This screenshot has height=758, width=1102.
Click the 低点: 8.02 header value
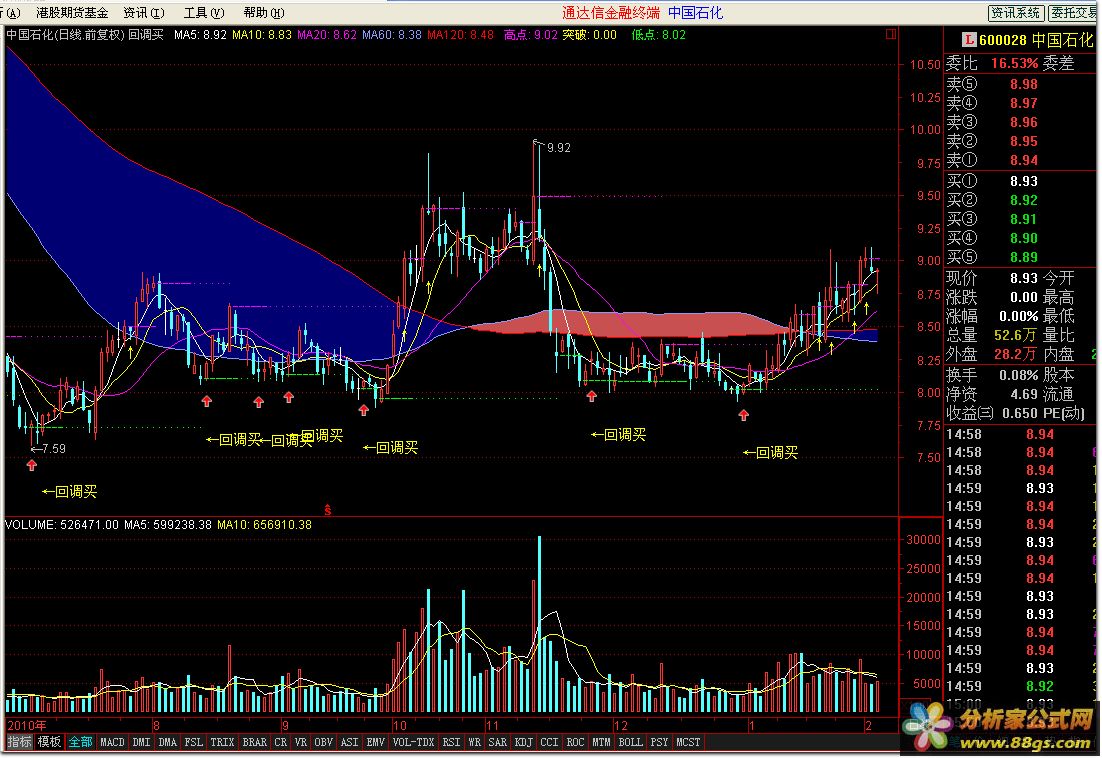658,34
